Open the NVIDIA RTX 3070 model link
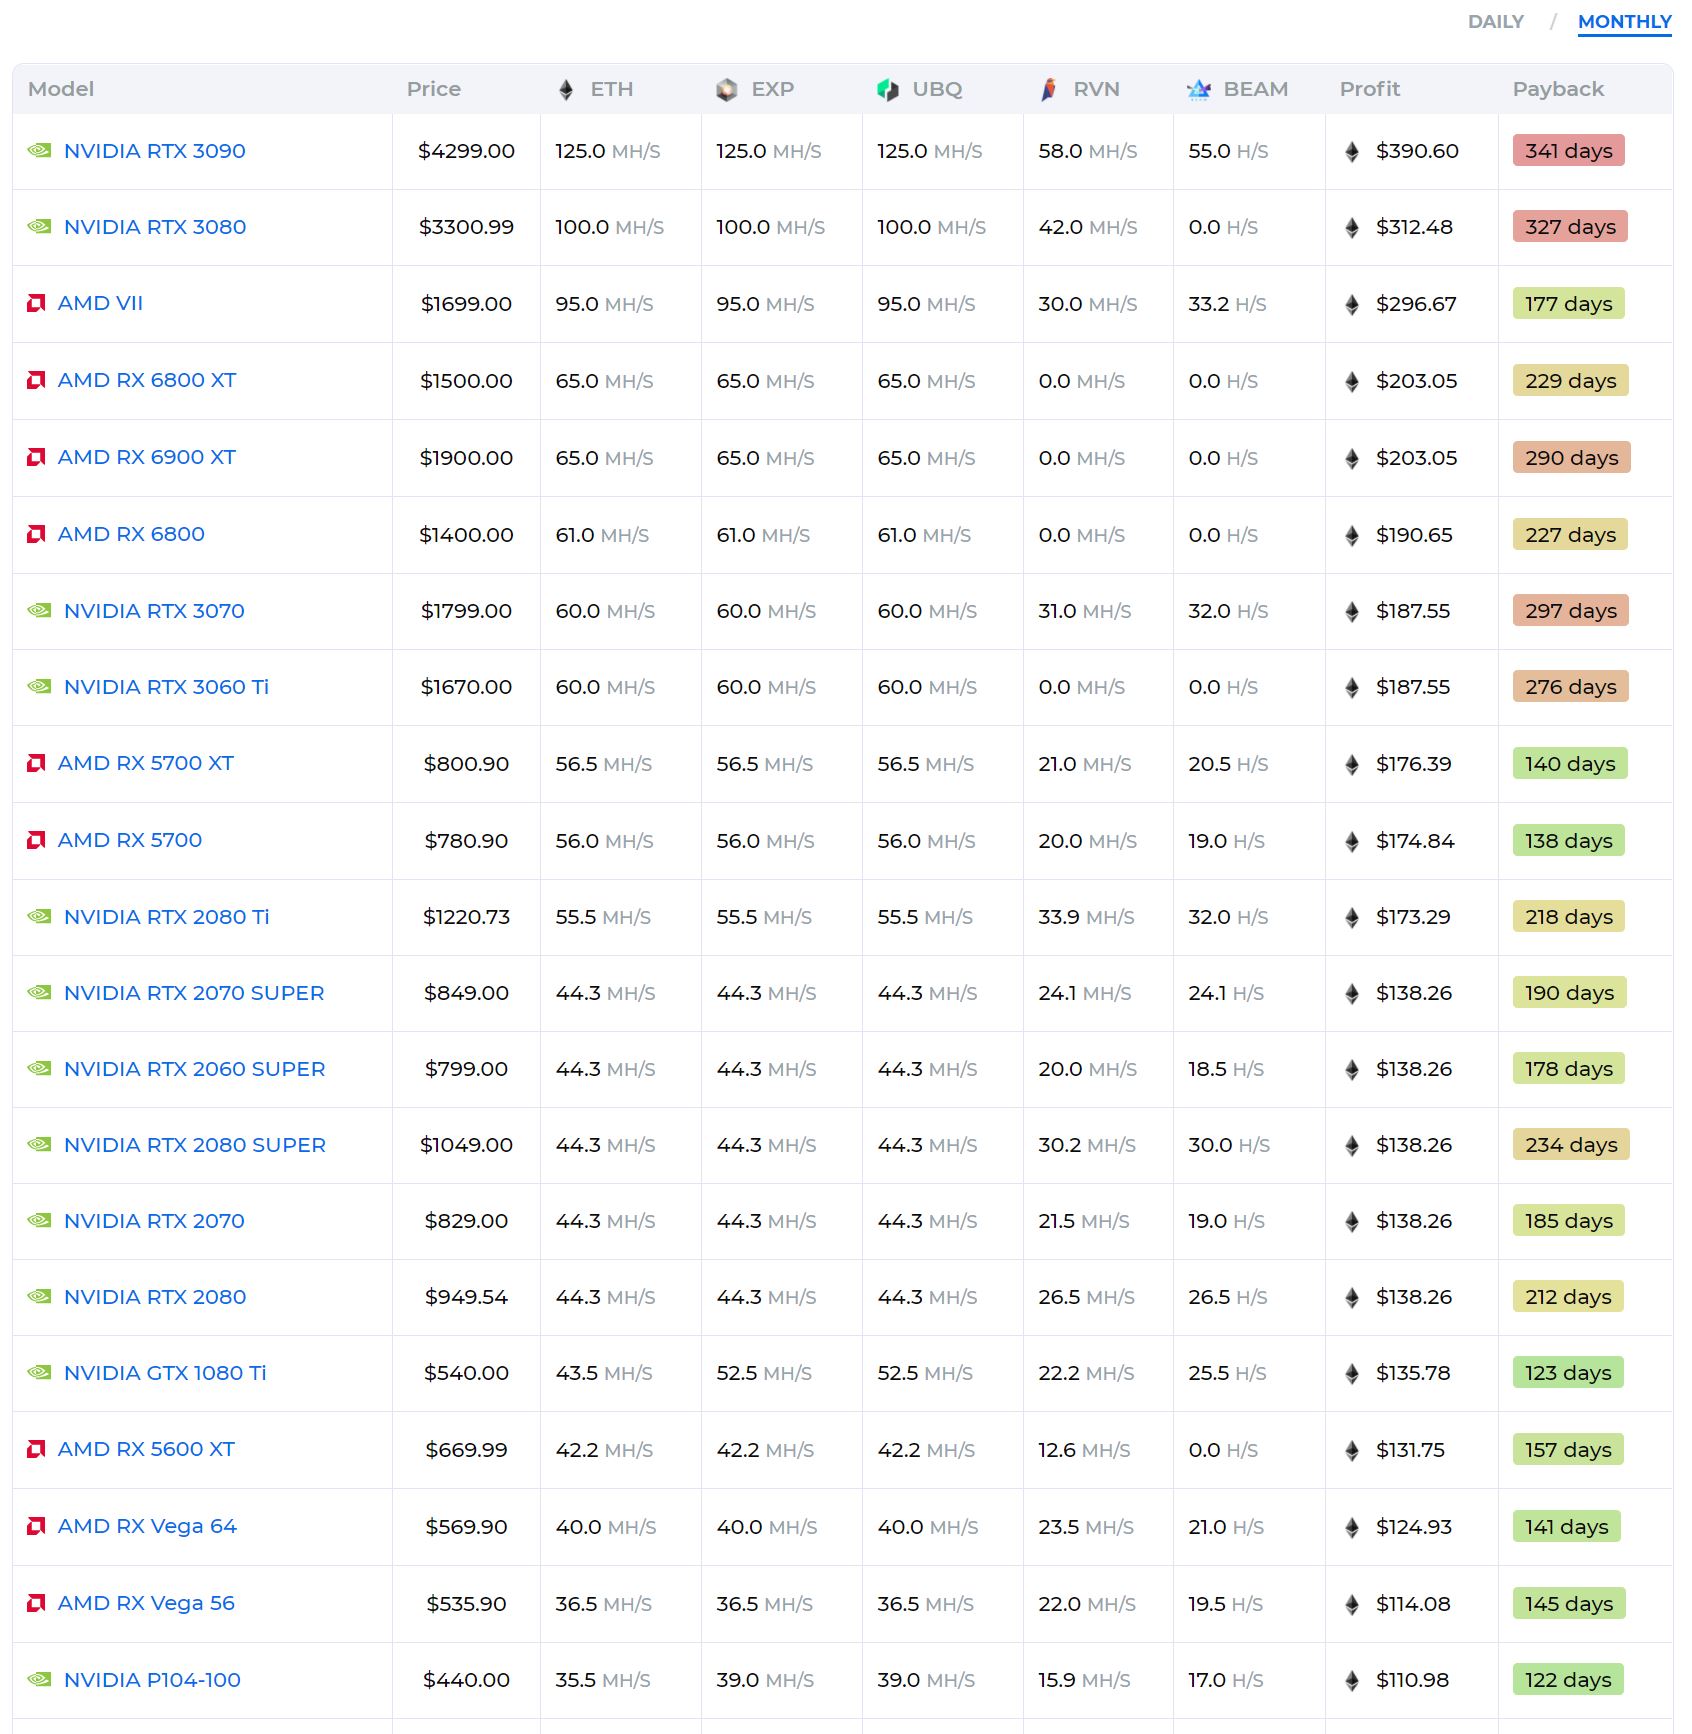The height and width of the screenshot is (1734, 1692). 154,611
